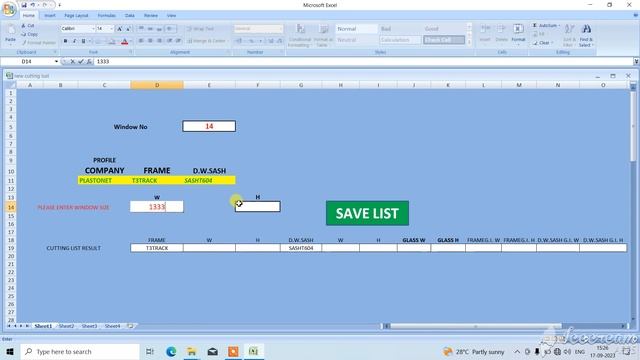Save workbook from Quick Access Toolbar
This screenshot has width=640, height=360.
[24, 5]
